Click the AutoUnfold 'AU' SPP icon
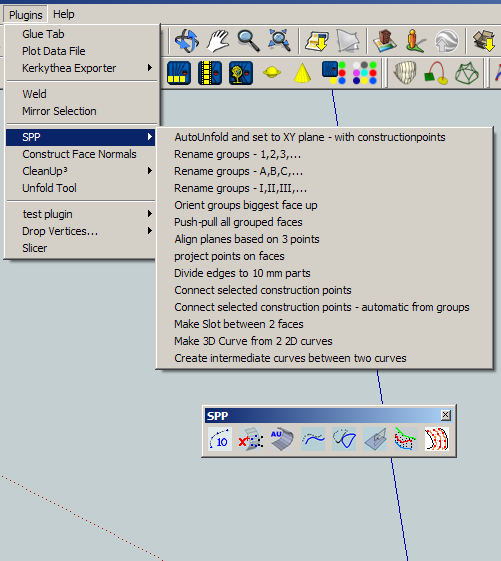This screenshot has height=561, width=501. 282,439
